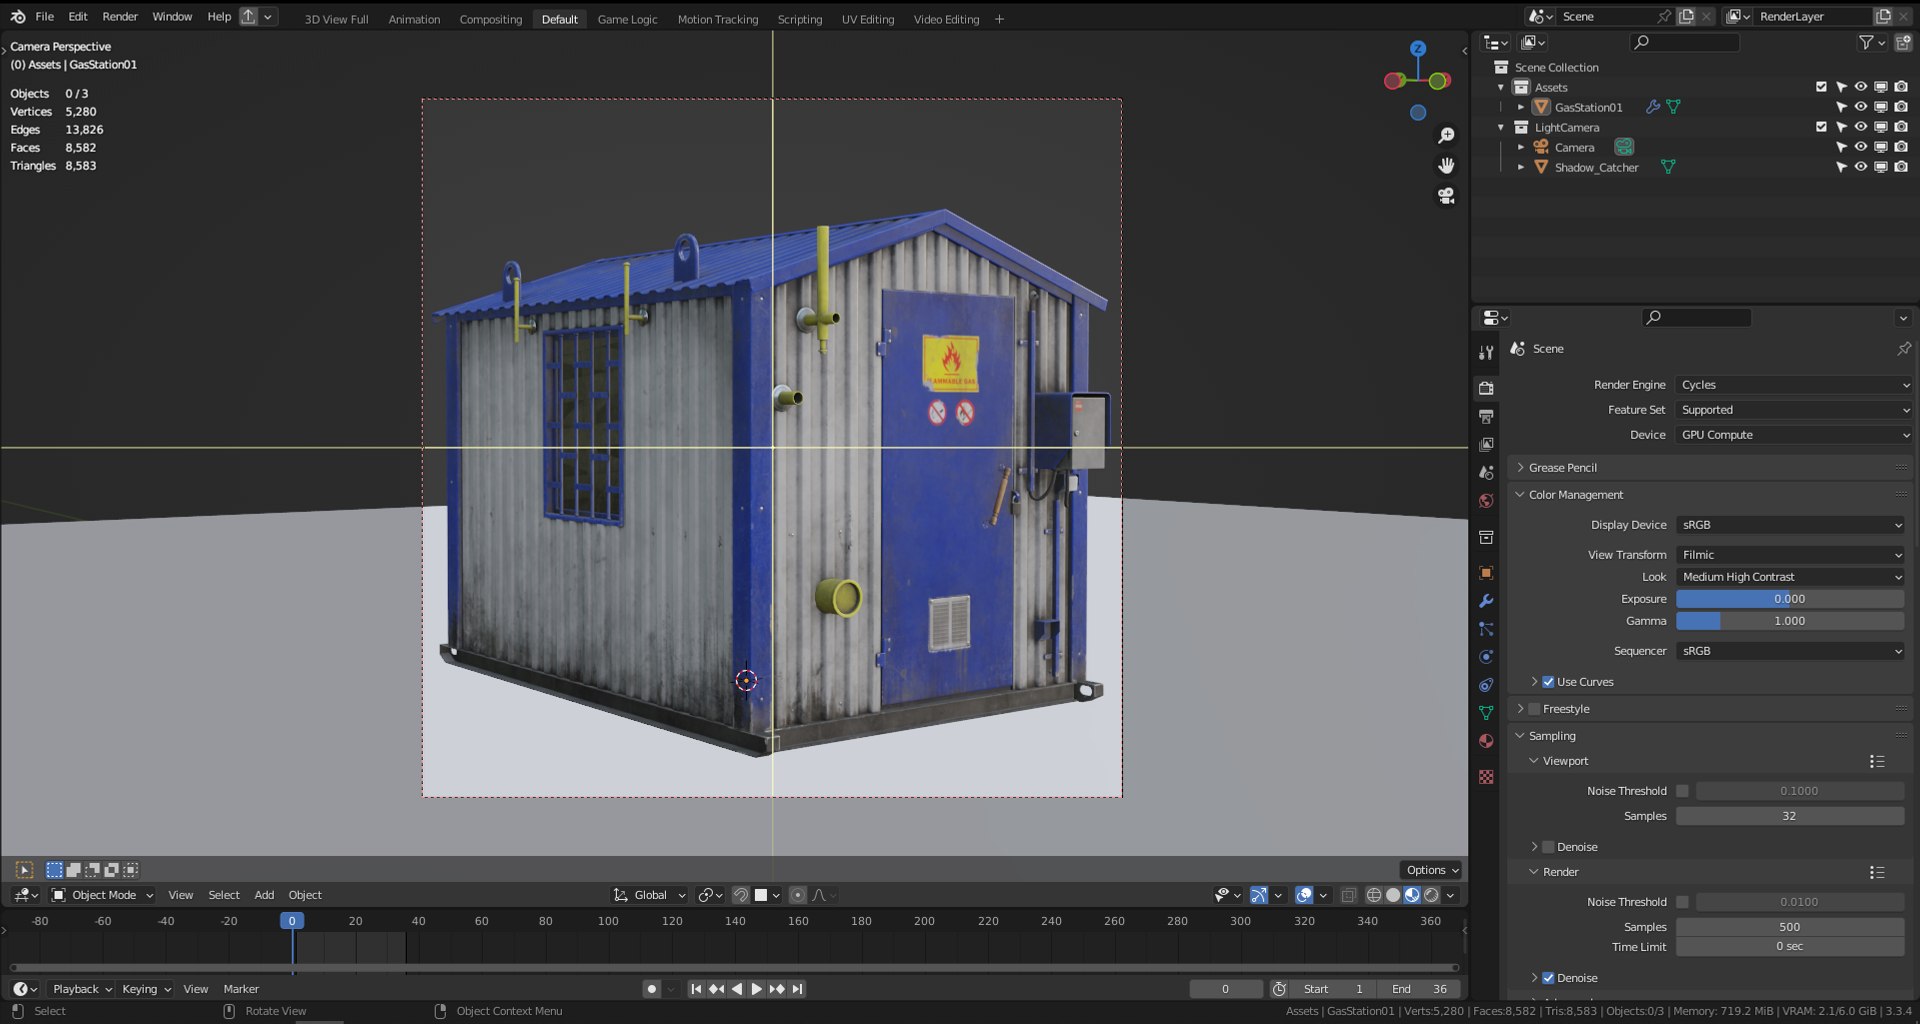
Task: Switch viewport to solid shading
Action: tap(1393, 895)
